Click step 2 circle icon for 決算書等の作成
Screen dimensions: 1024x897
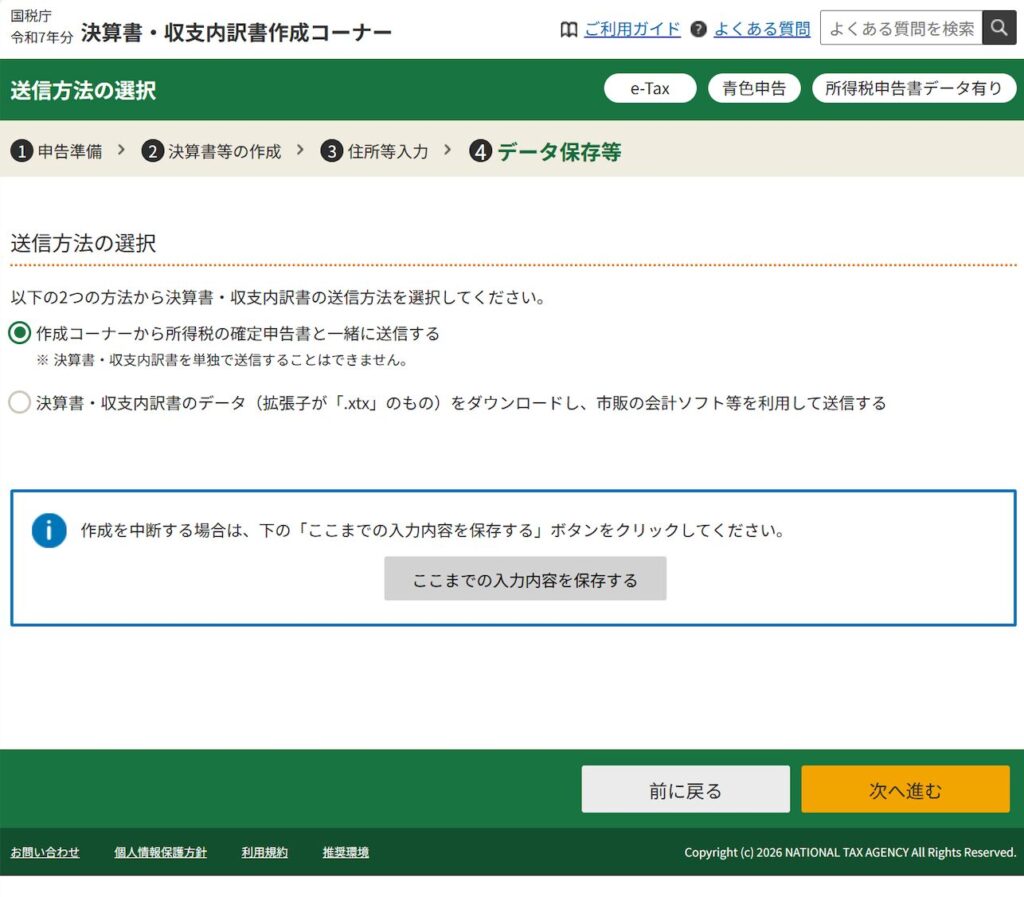coord(152,151)
